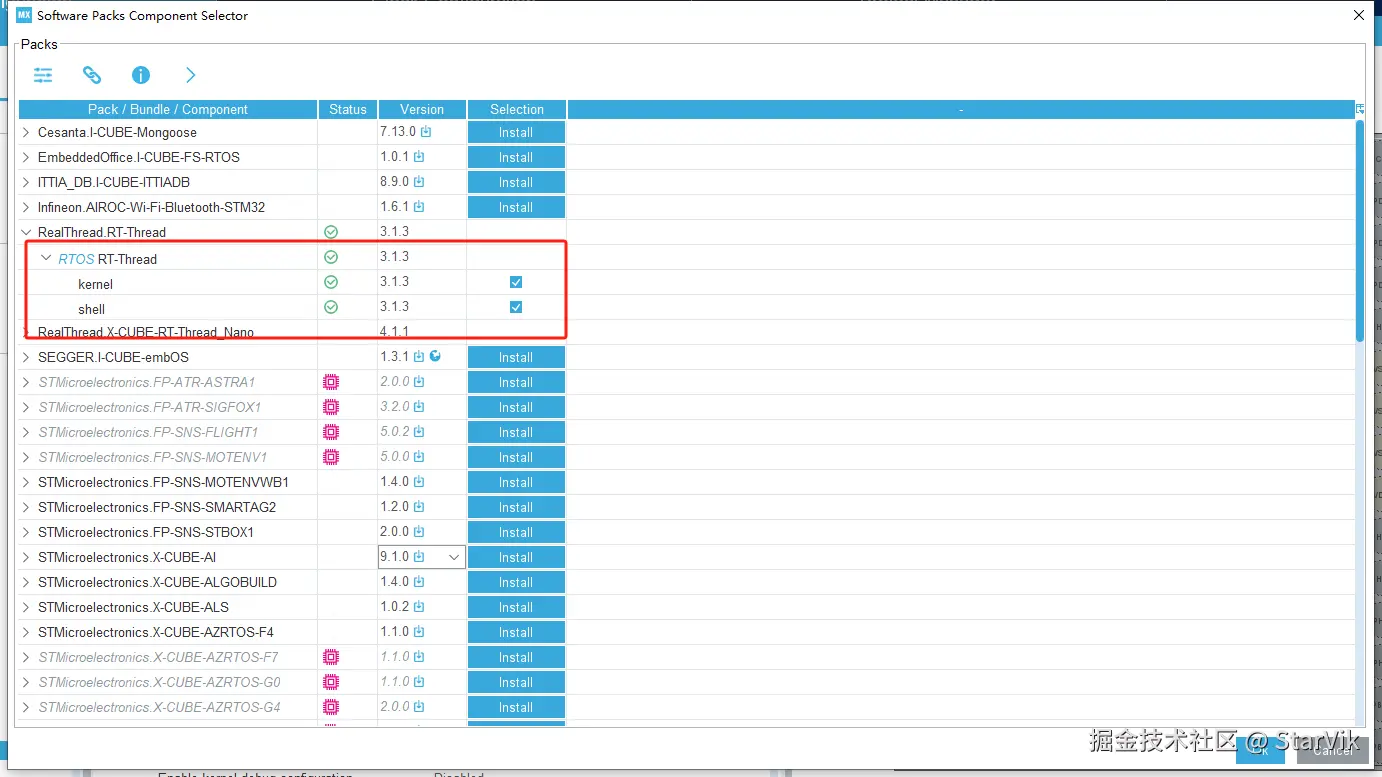The width and height of the screenshot is (1382, 777).
Task: Click download icon beside version 1.6.1
Action: click(x=419, y=207)
